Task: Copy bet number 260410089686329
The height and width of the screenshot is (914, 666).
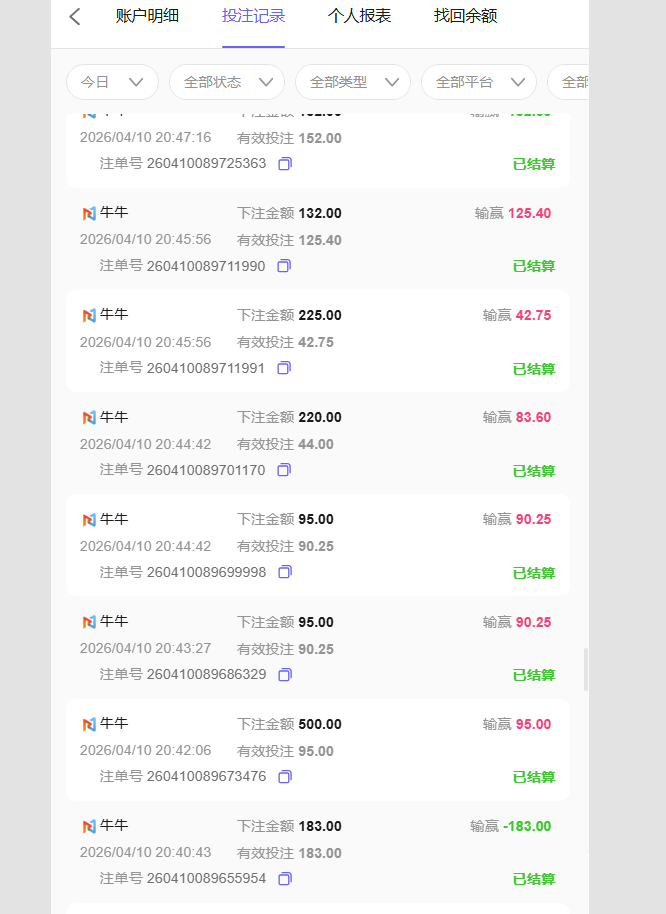Action: click(285, 675)
